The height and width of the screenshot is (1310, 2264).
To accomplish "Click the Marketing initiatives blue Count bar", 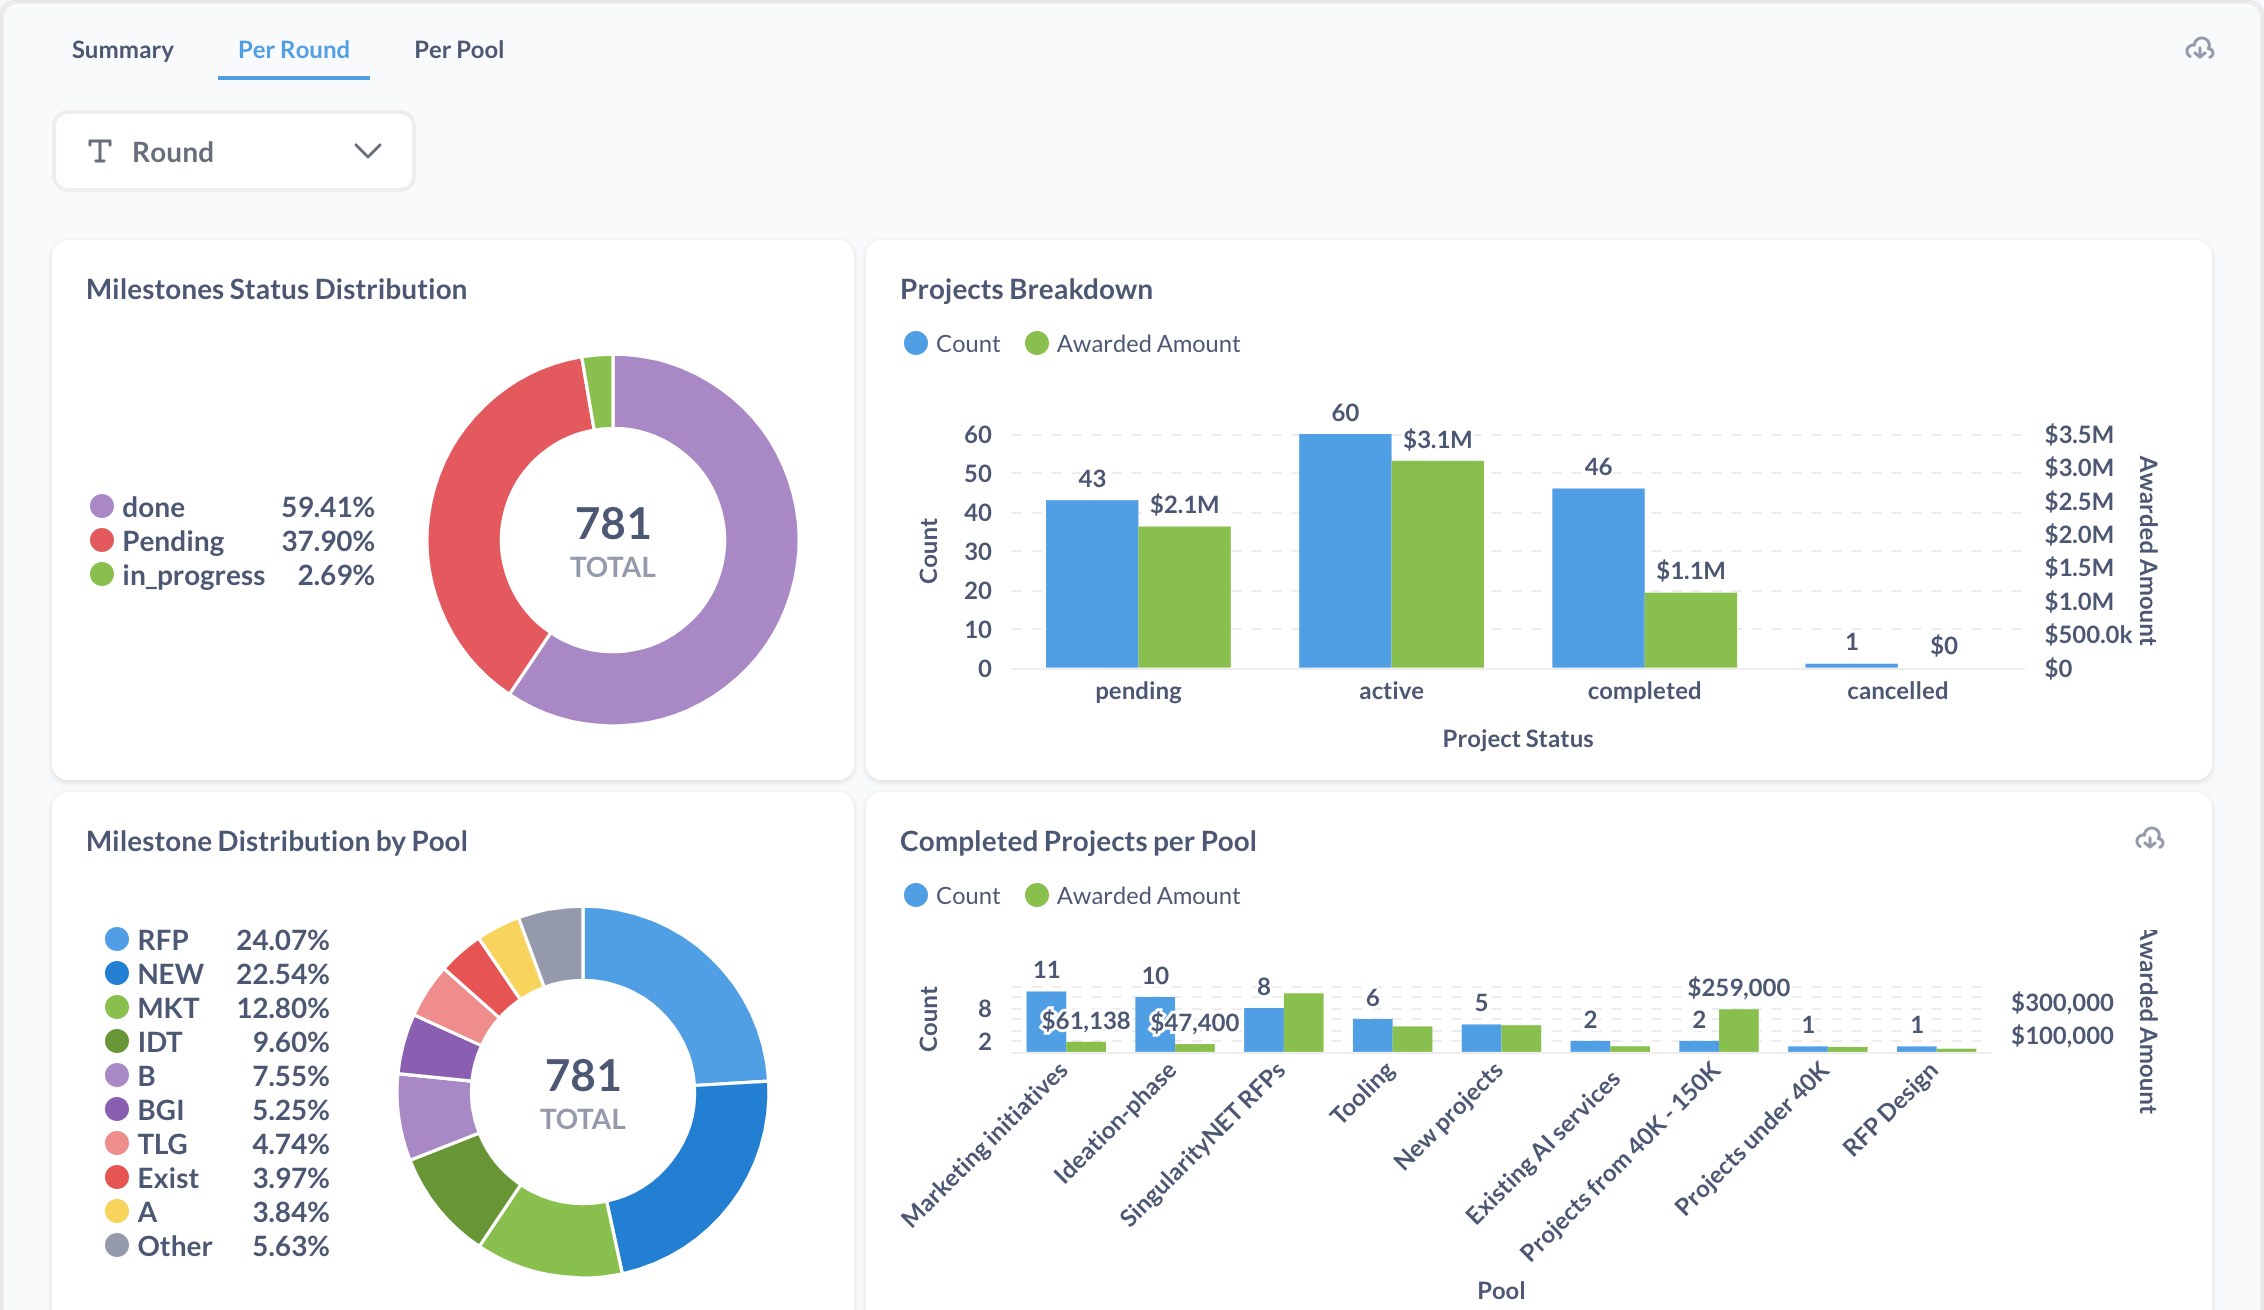I will 1046,1021.
